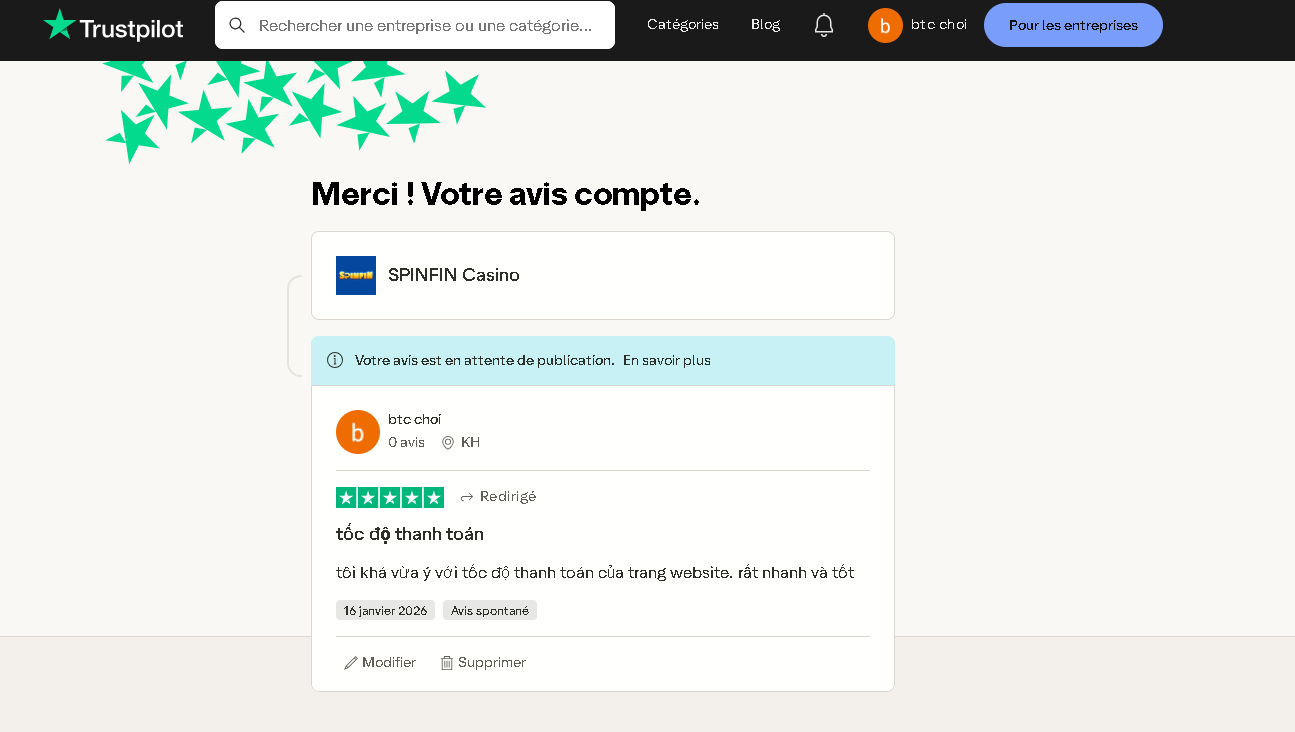Image resolution: width=1295 pixels, height=732 pixels.
Task: Open the notifications bell
Action: pos(824,25)
